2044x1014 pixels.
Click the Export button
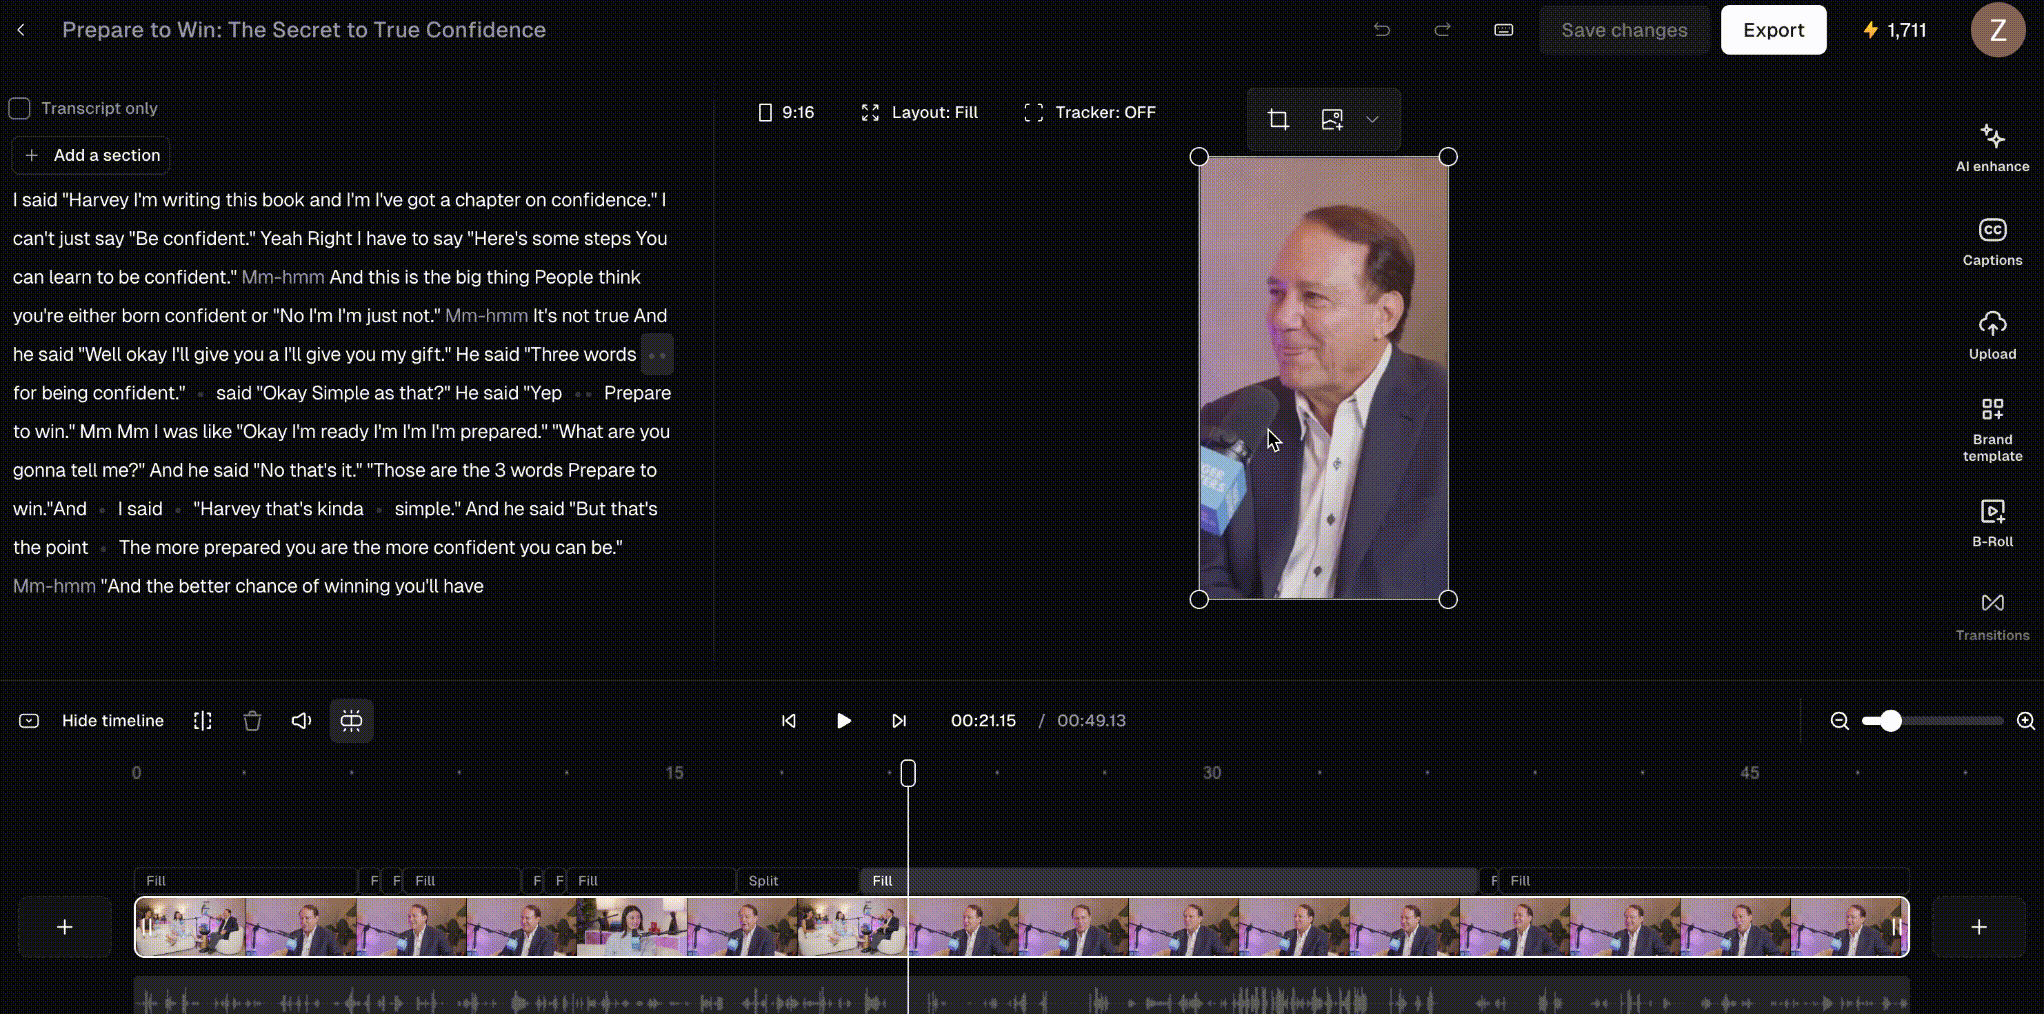pyautogui.click(x=1773, y=30)
